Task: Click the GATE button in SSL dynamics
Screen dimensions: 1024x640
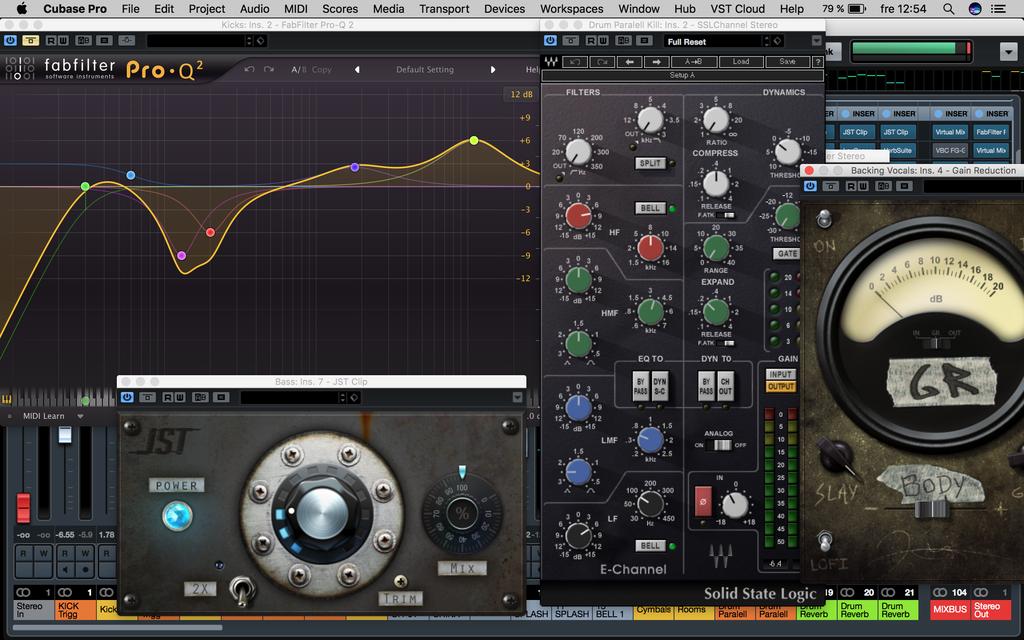Action: pos(787,253)
